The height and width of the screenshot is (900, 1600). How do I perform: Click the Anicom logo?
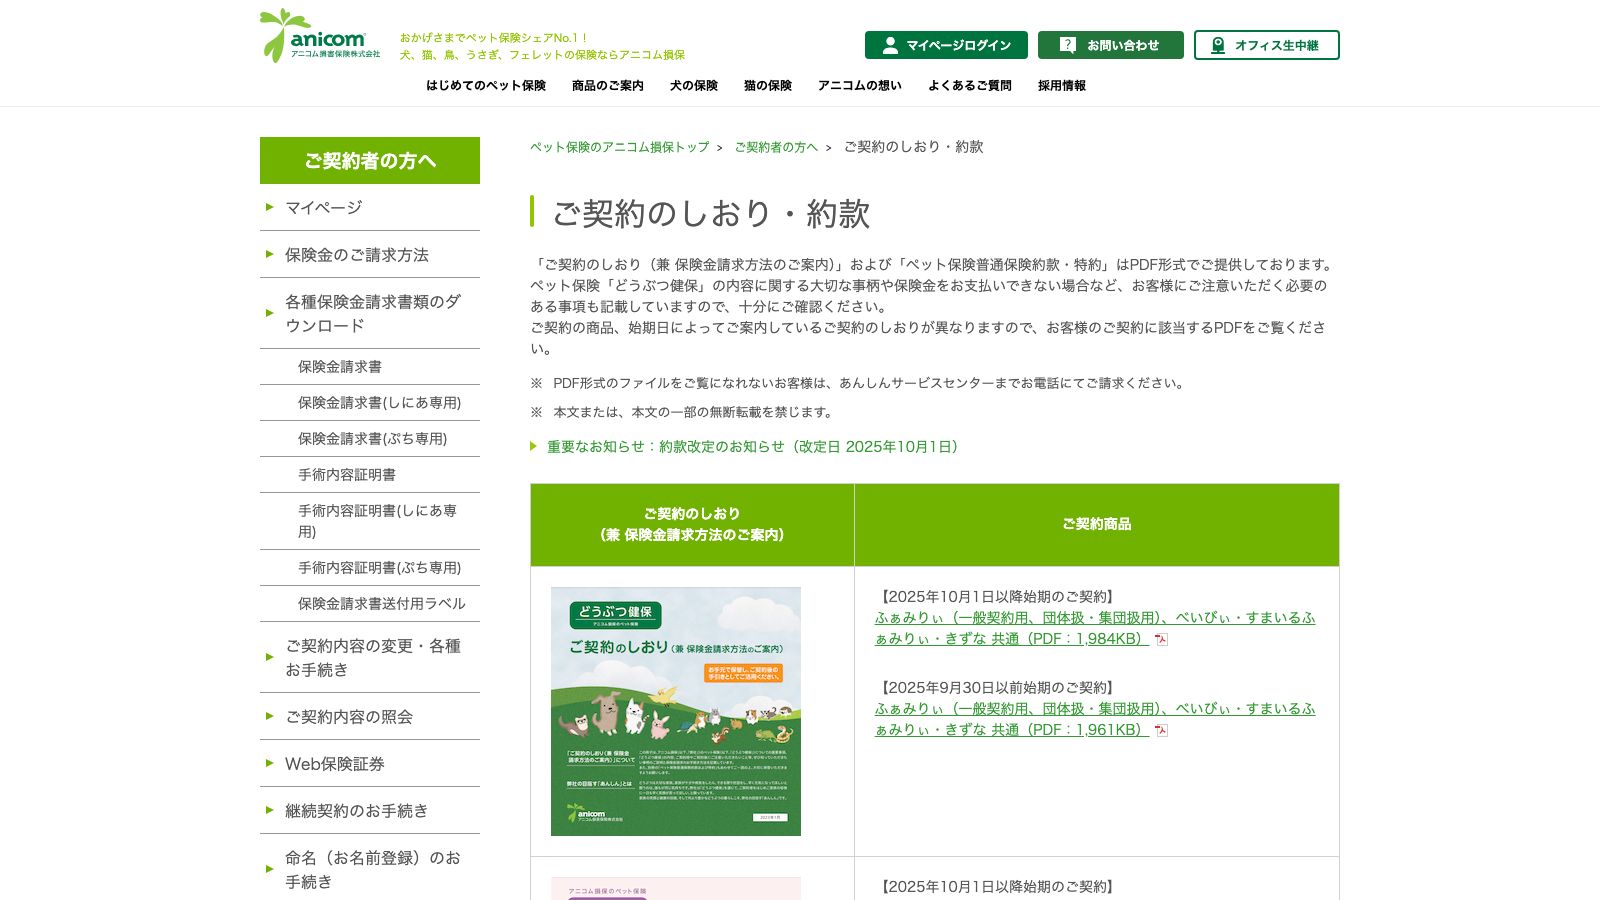320,36
